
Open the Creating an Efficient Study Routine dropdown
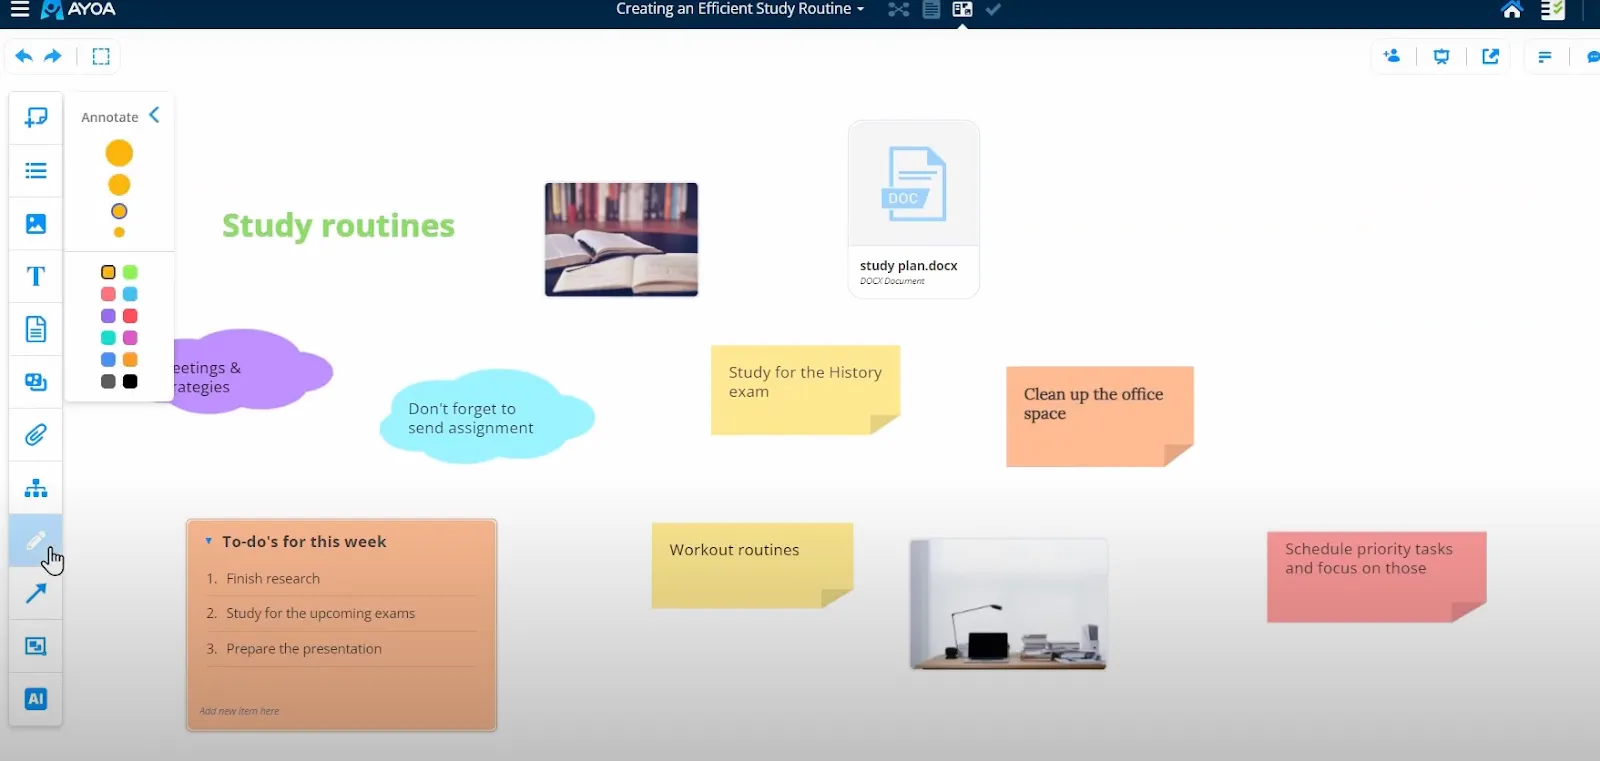click(740, 9)
